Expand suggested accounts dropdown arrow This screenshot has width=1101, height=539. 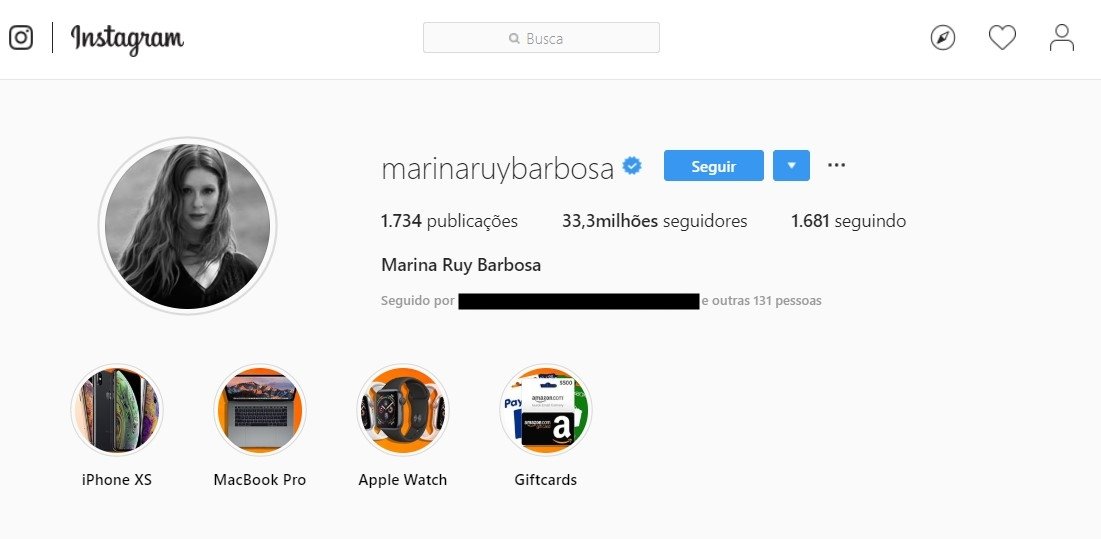tap(791, 166)
